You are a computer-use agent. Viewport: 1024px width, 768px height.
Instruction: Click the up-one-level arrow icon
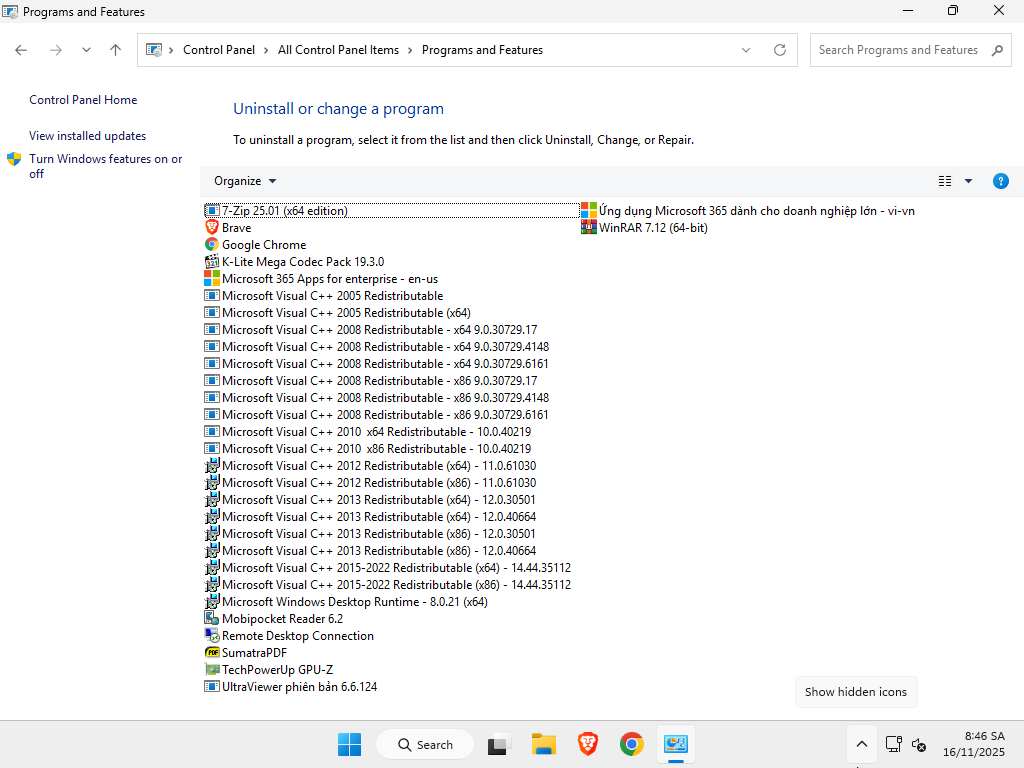[115, 49]
